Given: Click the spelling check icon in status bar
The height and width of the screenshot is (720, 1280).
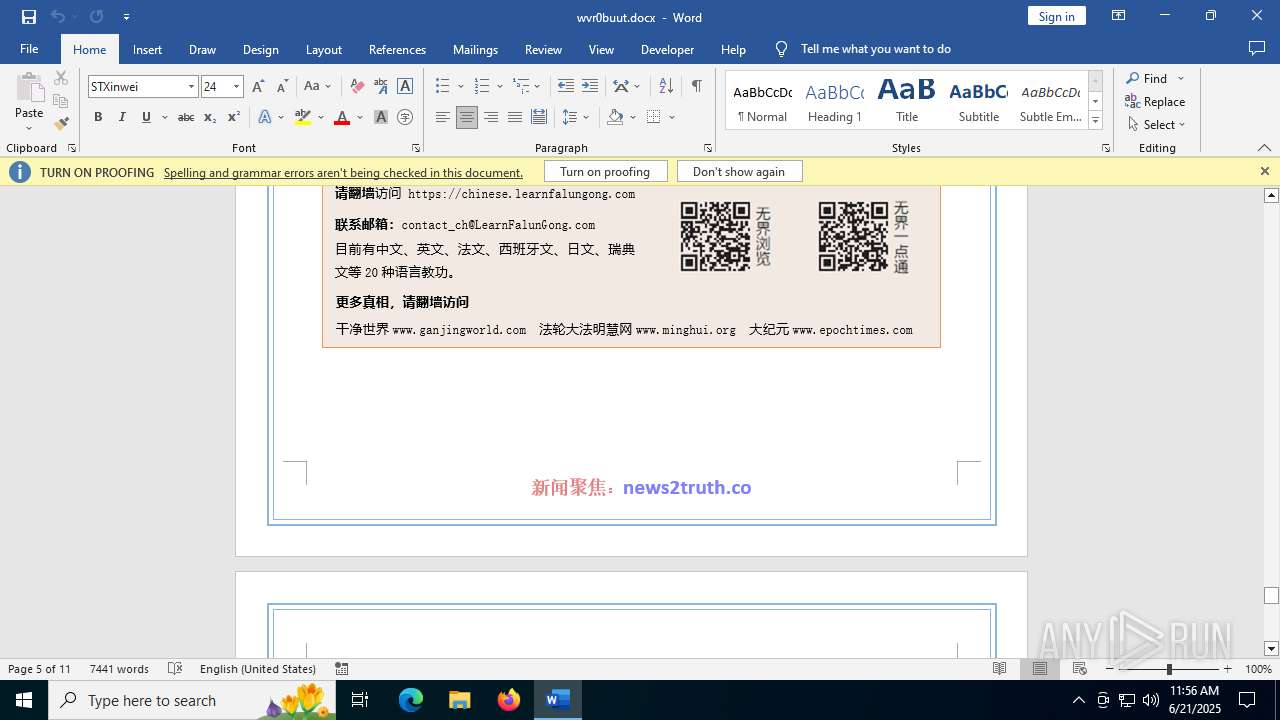Looking at the screenshot, I should 175,669.
